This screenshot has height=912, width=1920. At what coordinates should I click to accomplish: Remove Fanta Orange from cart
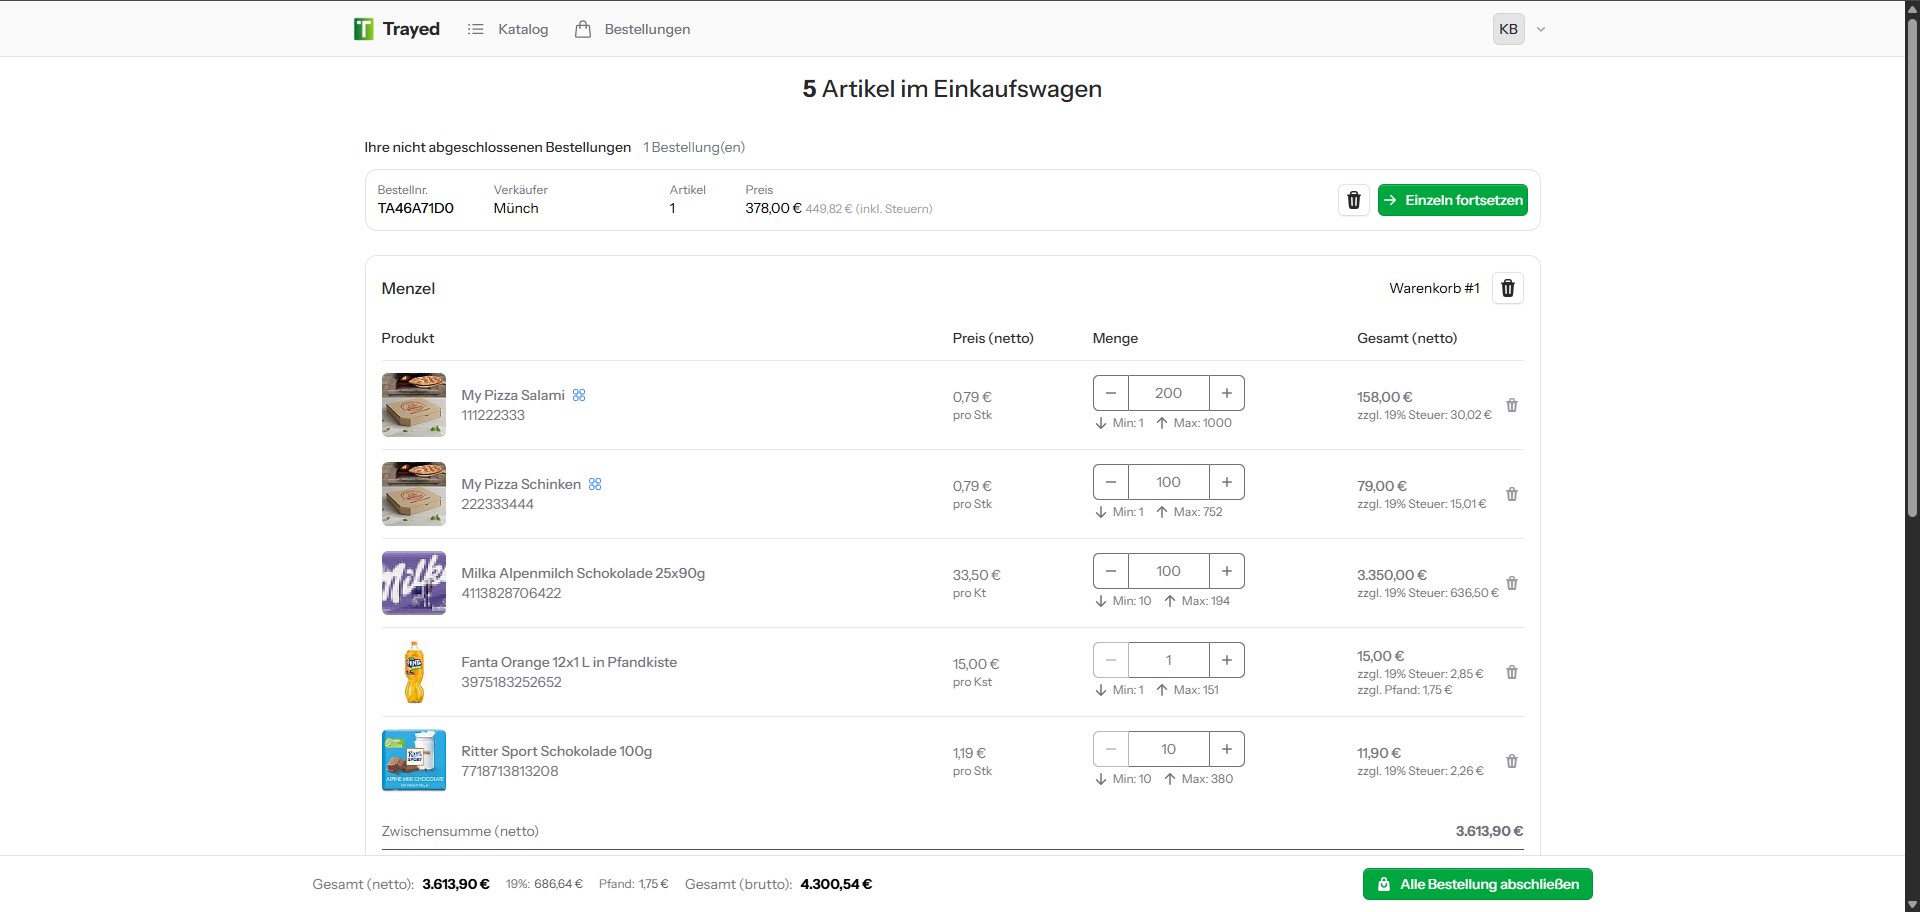tap(1511, 672)
